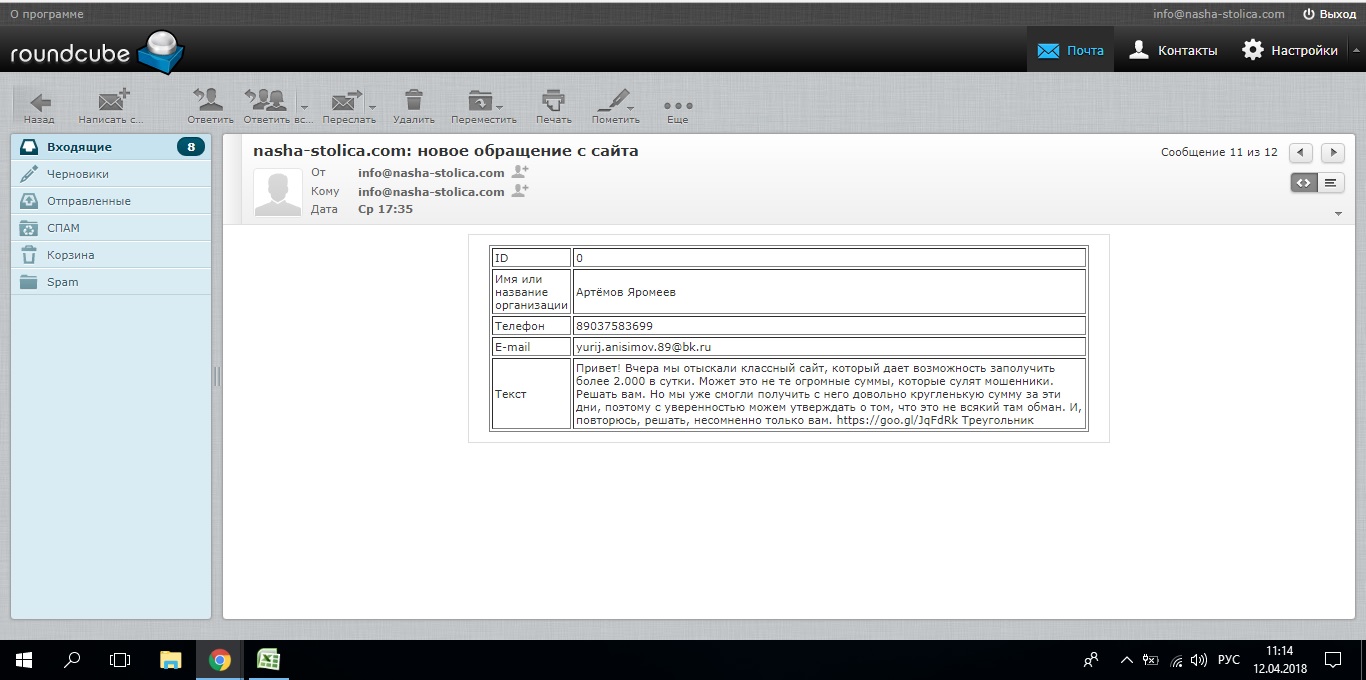Open О программе about link
The width and height of the screenshot is (1366, 680).
tap(47, 14)
